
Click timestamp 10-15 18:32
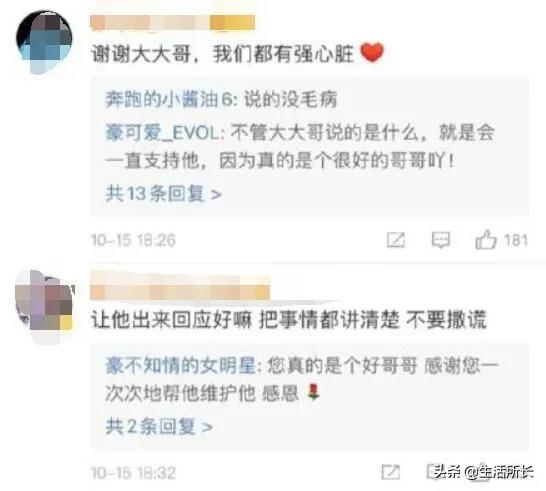[x=133, y=473]
